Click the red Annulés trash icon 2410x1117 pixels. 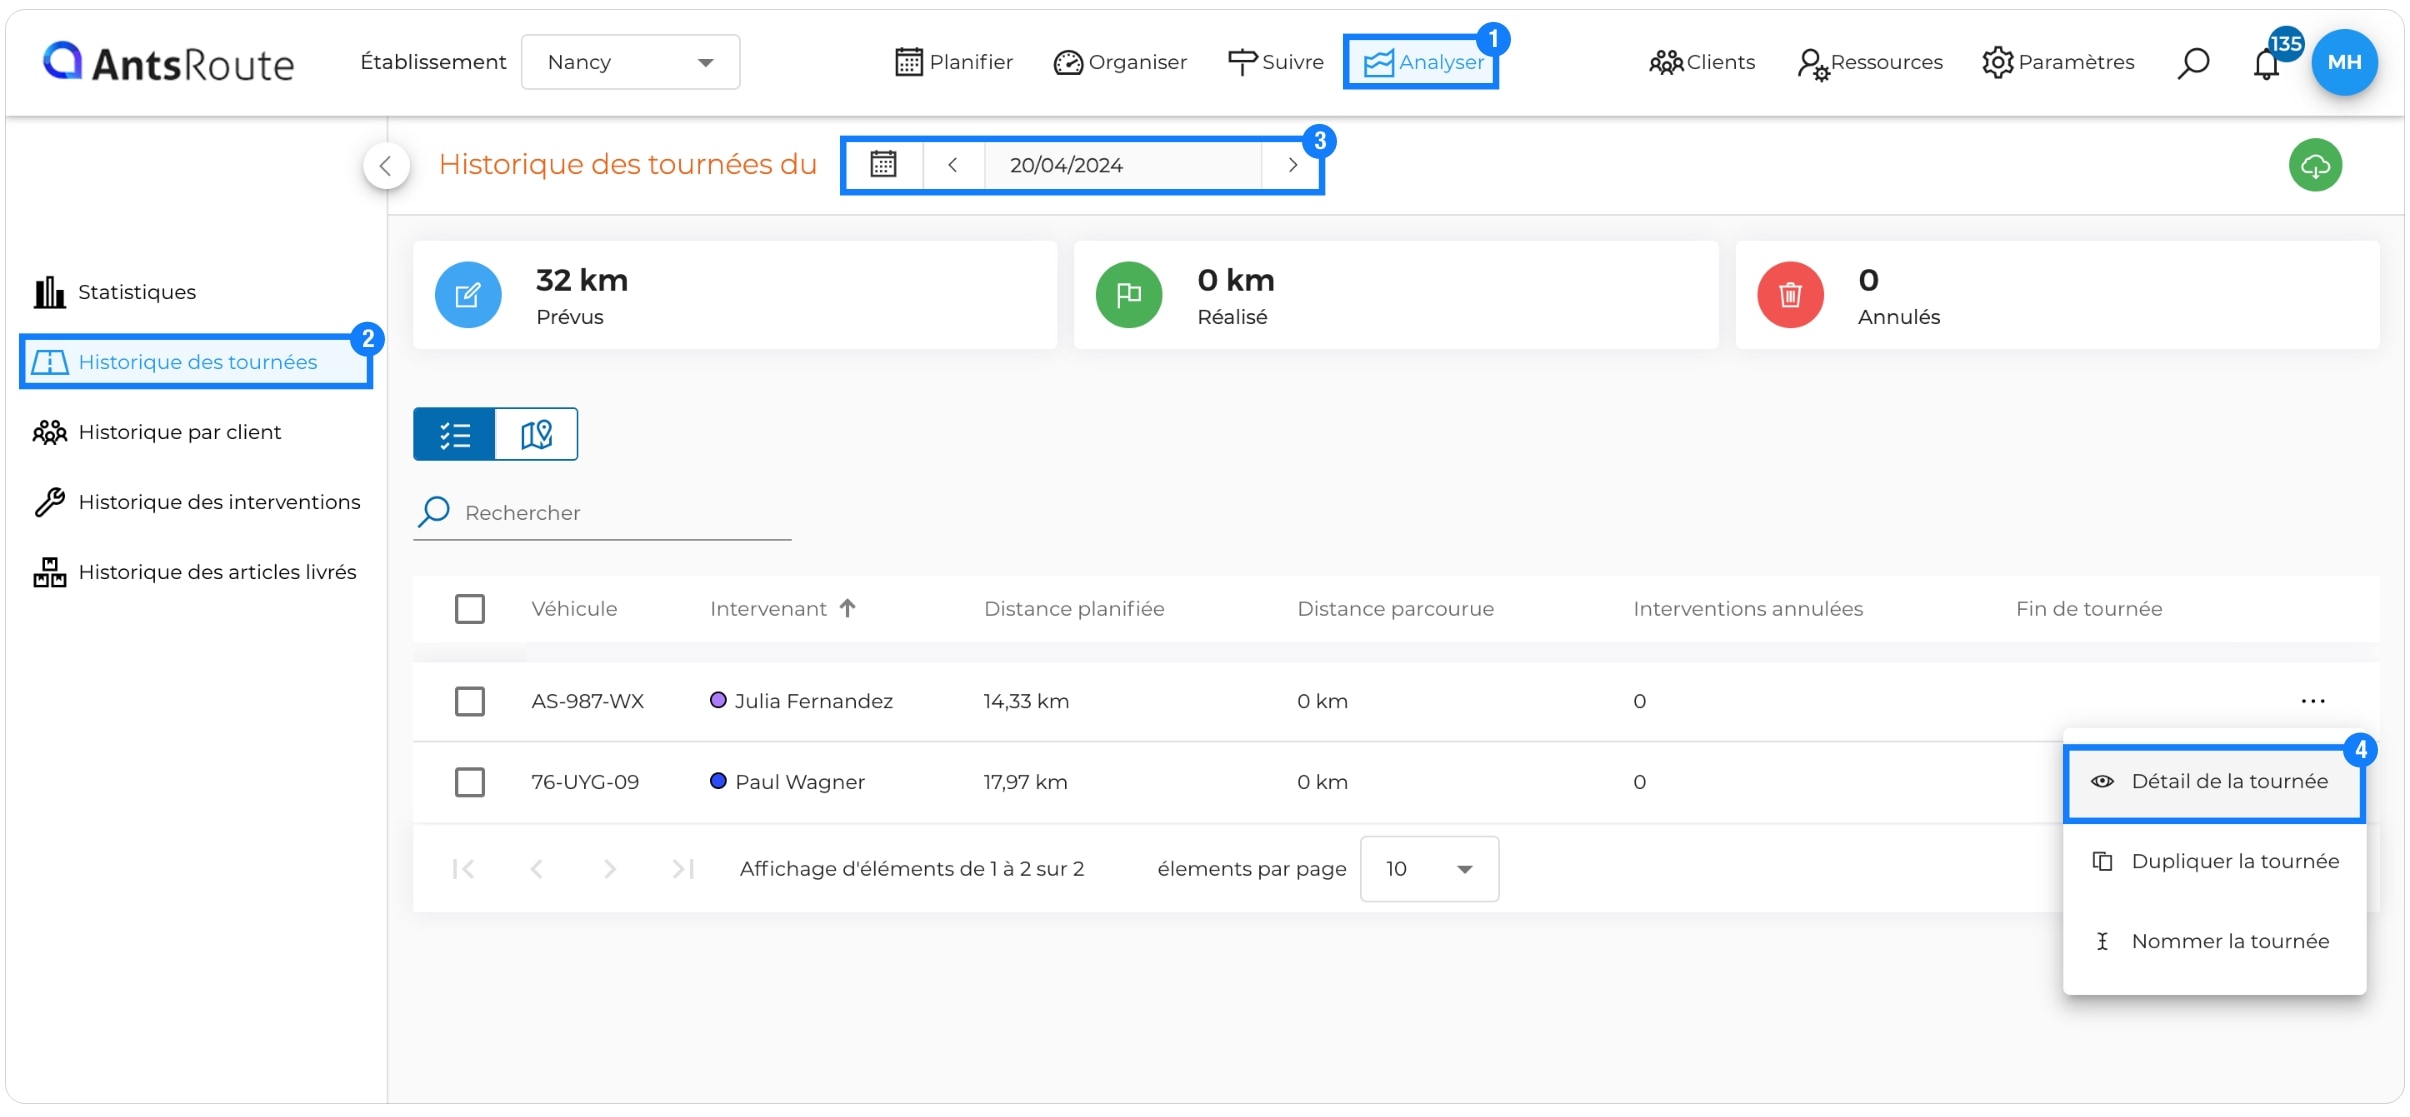(x=1790, y=295)
